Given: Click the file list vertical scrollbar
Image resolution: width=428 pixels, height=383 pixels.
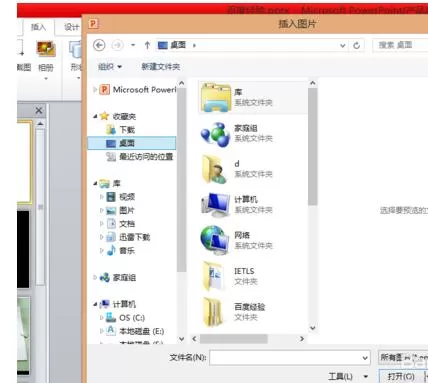Looking at the screenshot, I should tap(312, 147).
